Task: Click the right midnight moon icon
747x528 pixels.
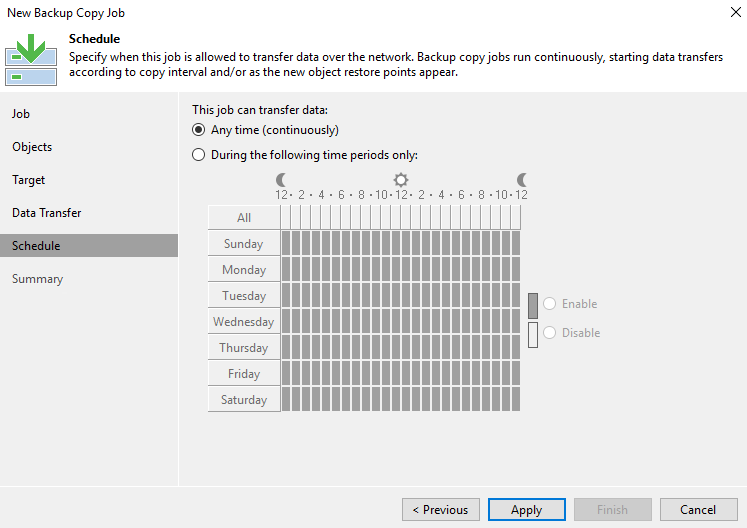Action: point(522,180)
